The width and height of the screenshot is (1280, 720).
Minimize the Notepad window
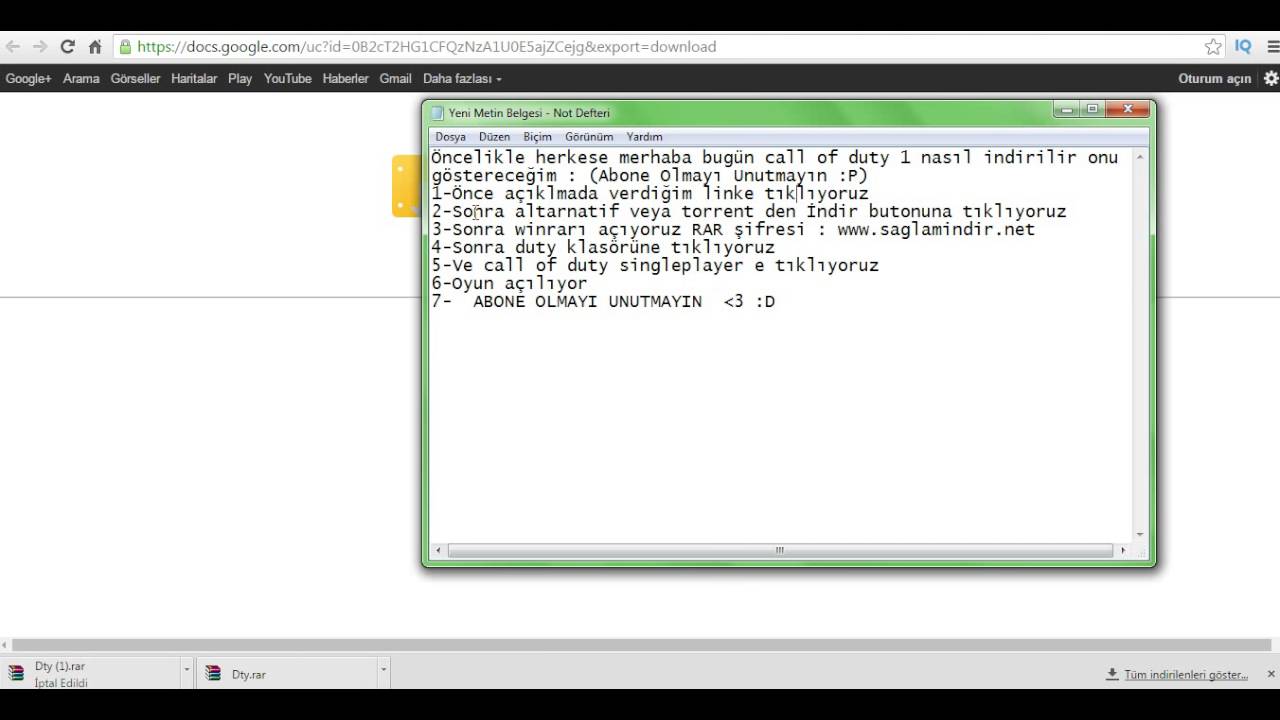[1066, 110]
